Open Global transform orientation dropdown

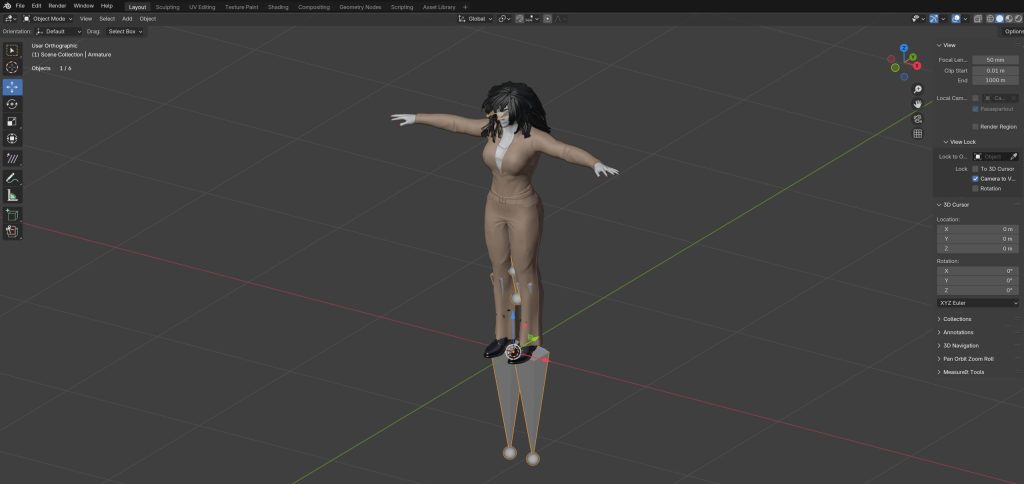(476, 19)
